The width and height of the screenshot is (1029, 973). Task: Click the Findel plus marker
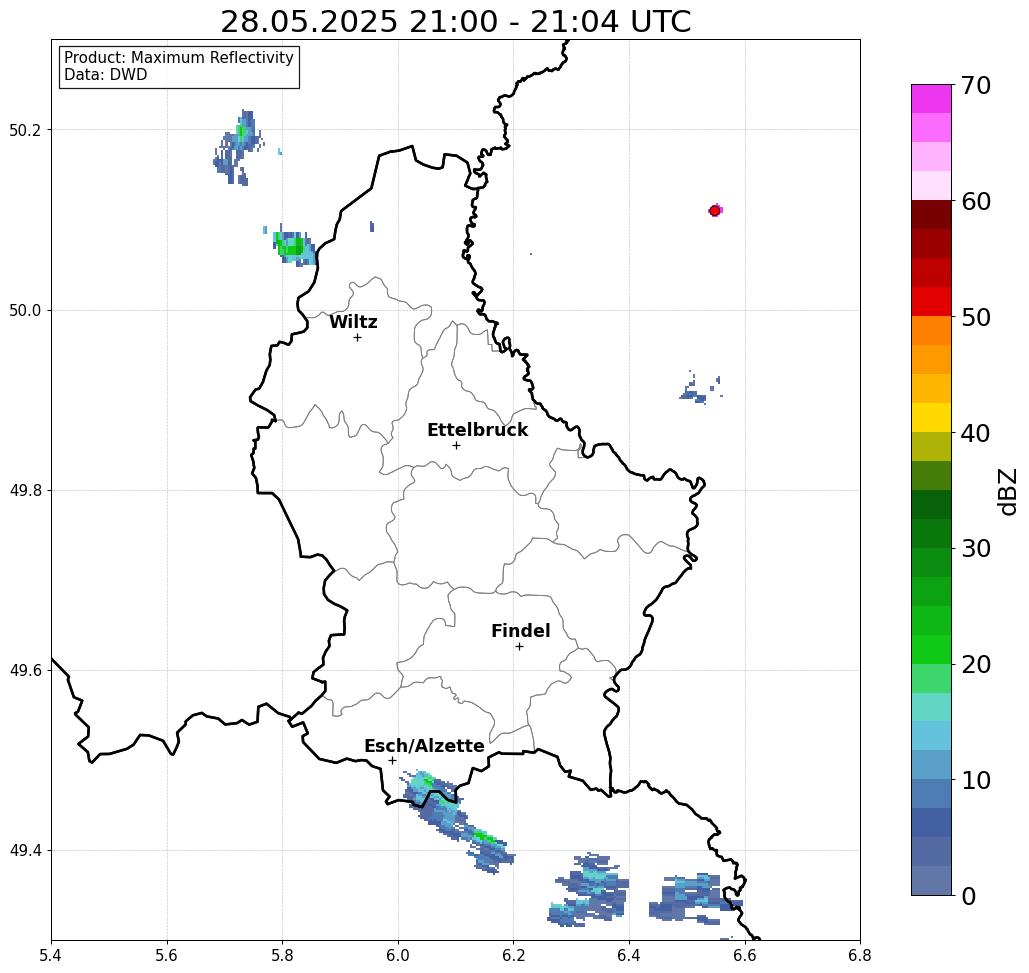pyautogui.click(x=519, y=646)
